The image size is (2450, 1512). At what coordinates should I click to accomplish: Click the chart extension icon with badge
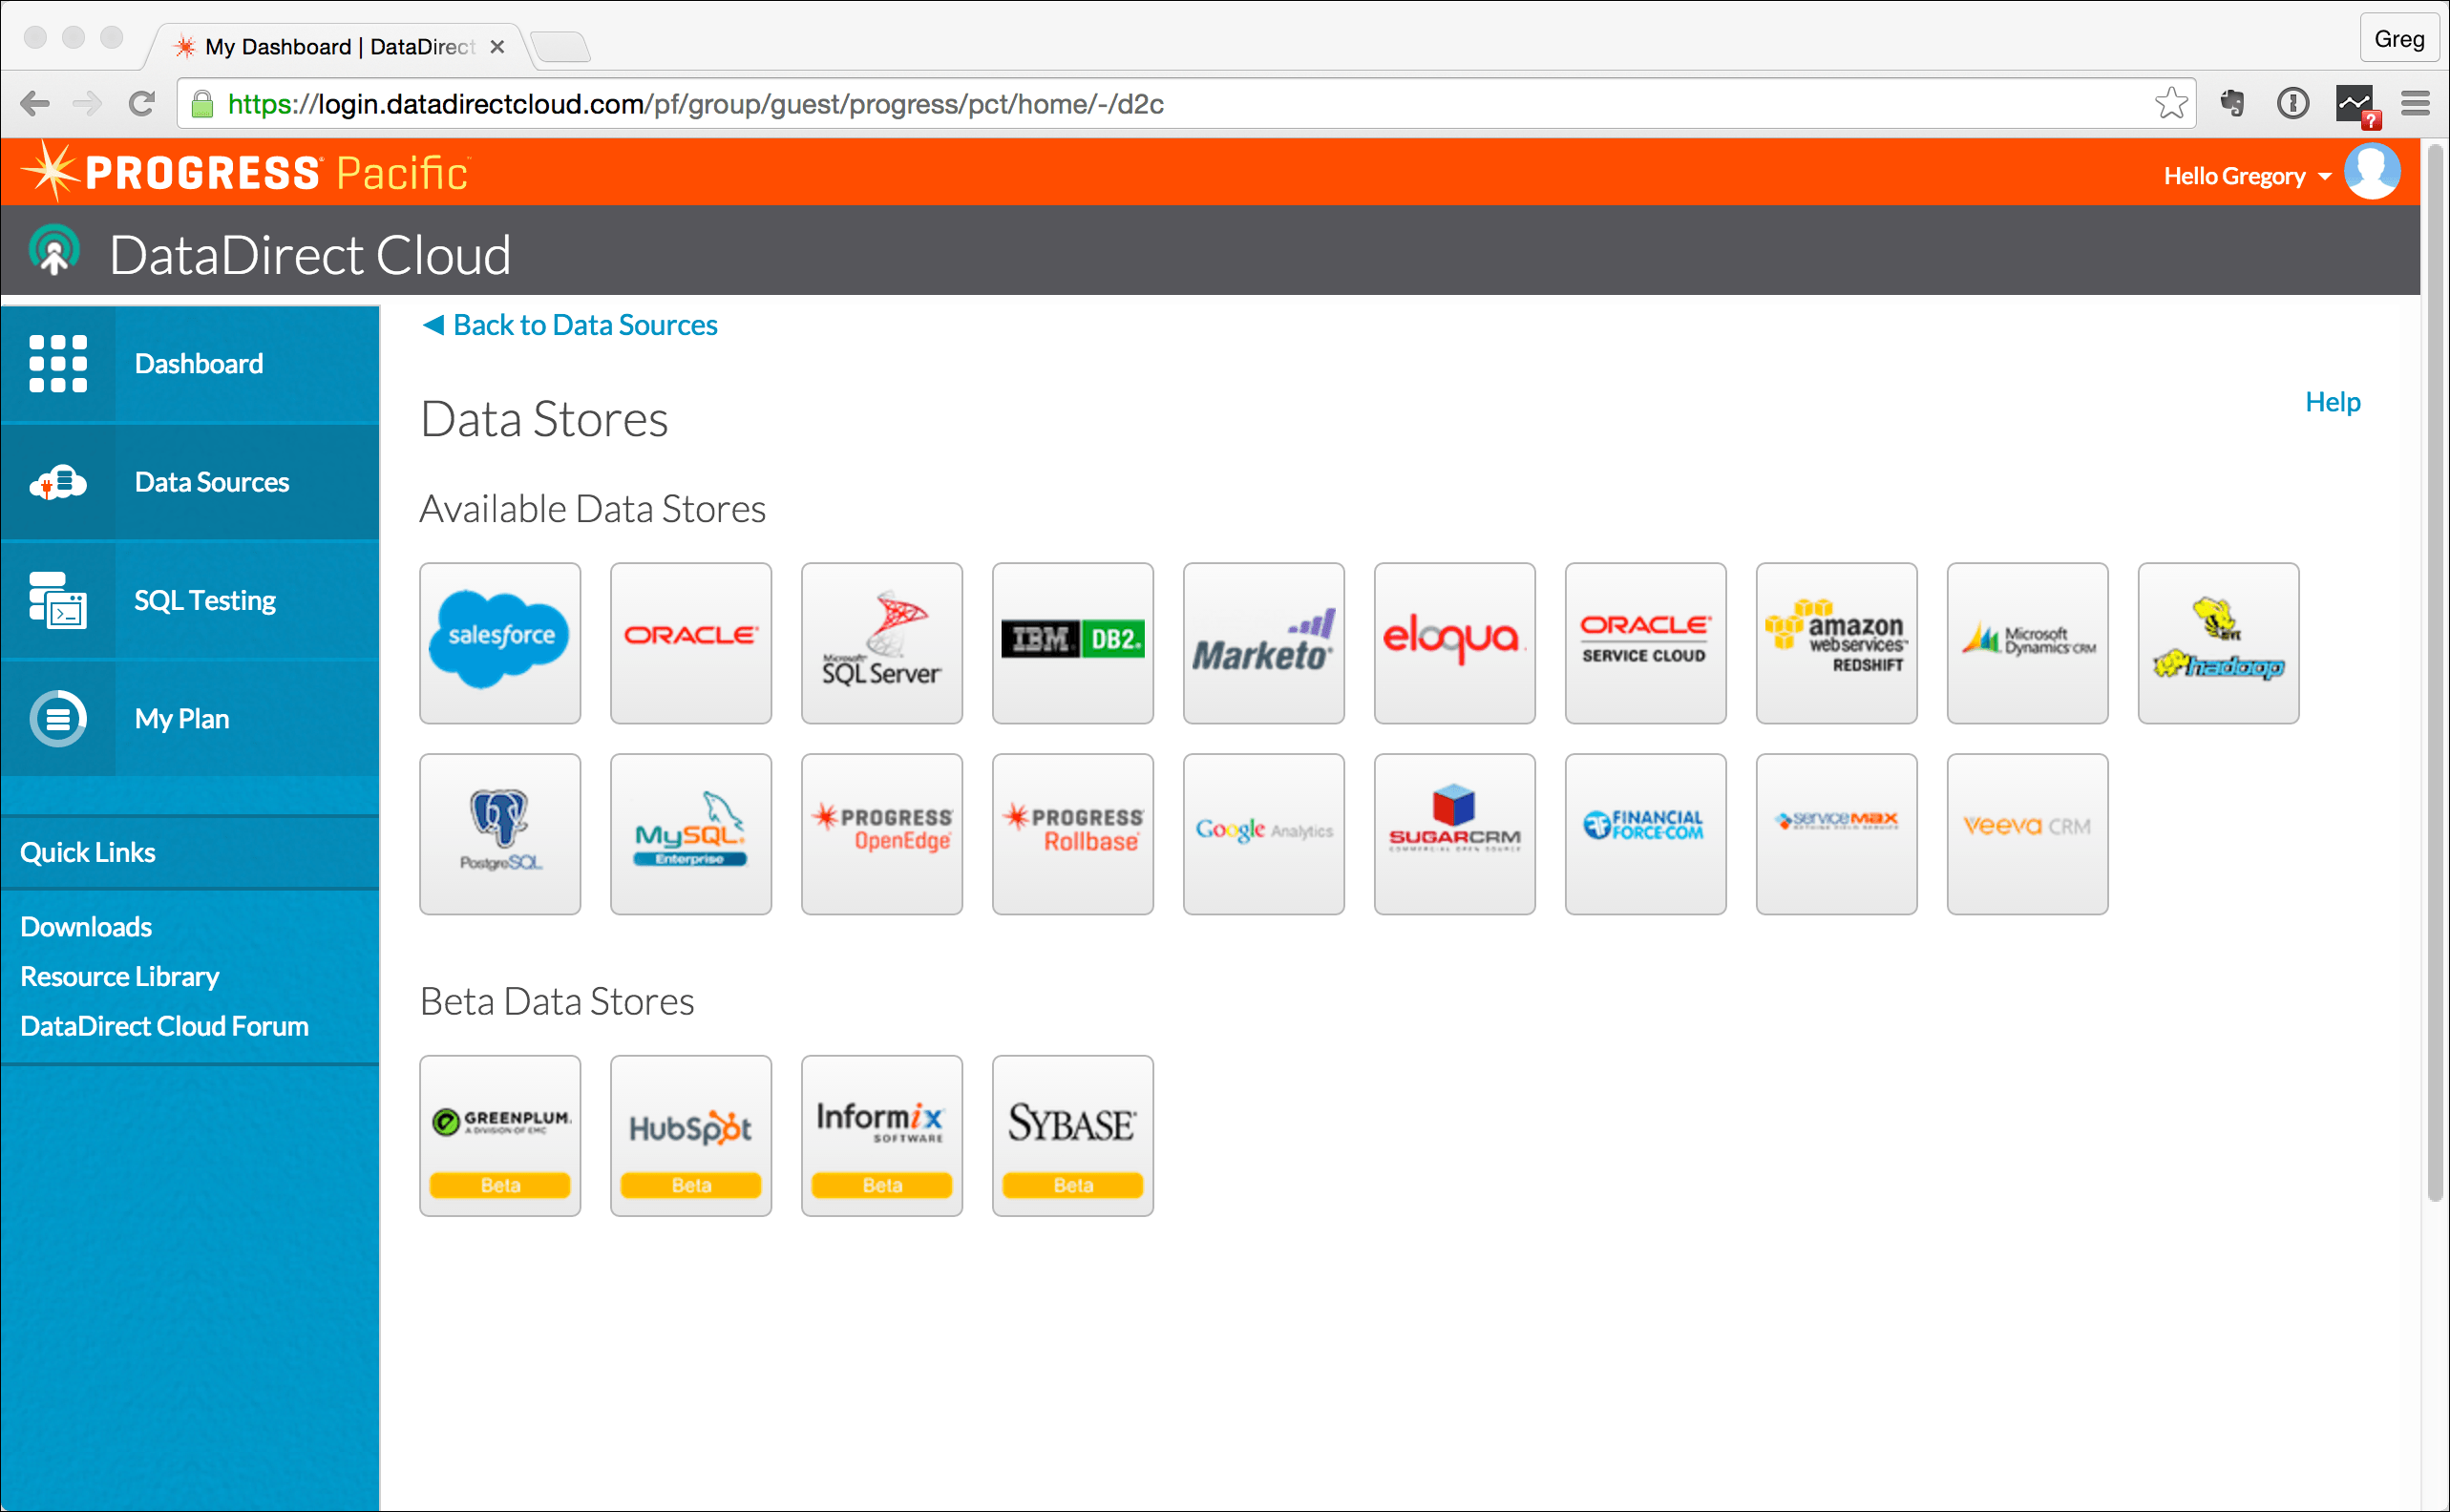pyautogui.click(x=2358, y=105)
